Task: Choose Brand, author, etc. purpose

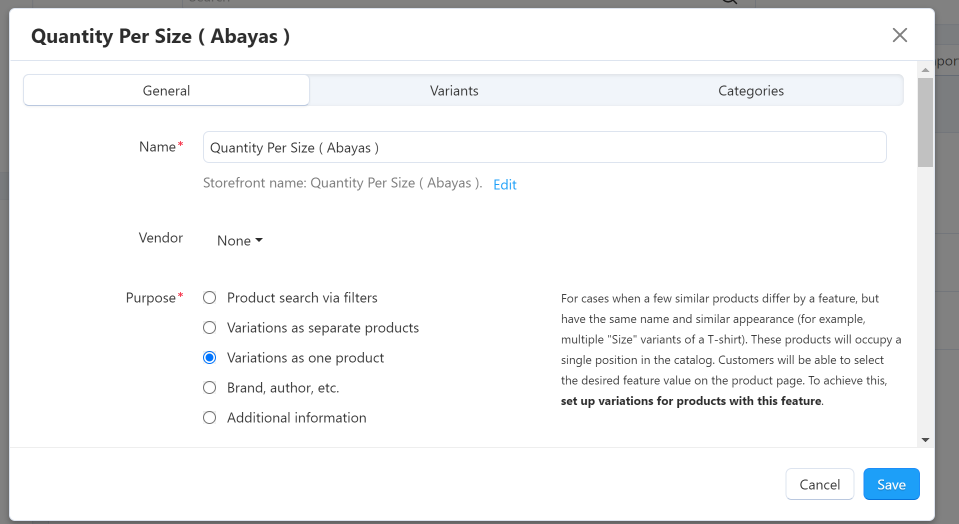Action: [x=210, y=388]
